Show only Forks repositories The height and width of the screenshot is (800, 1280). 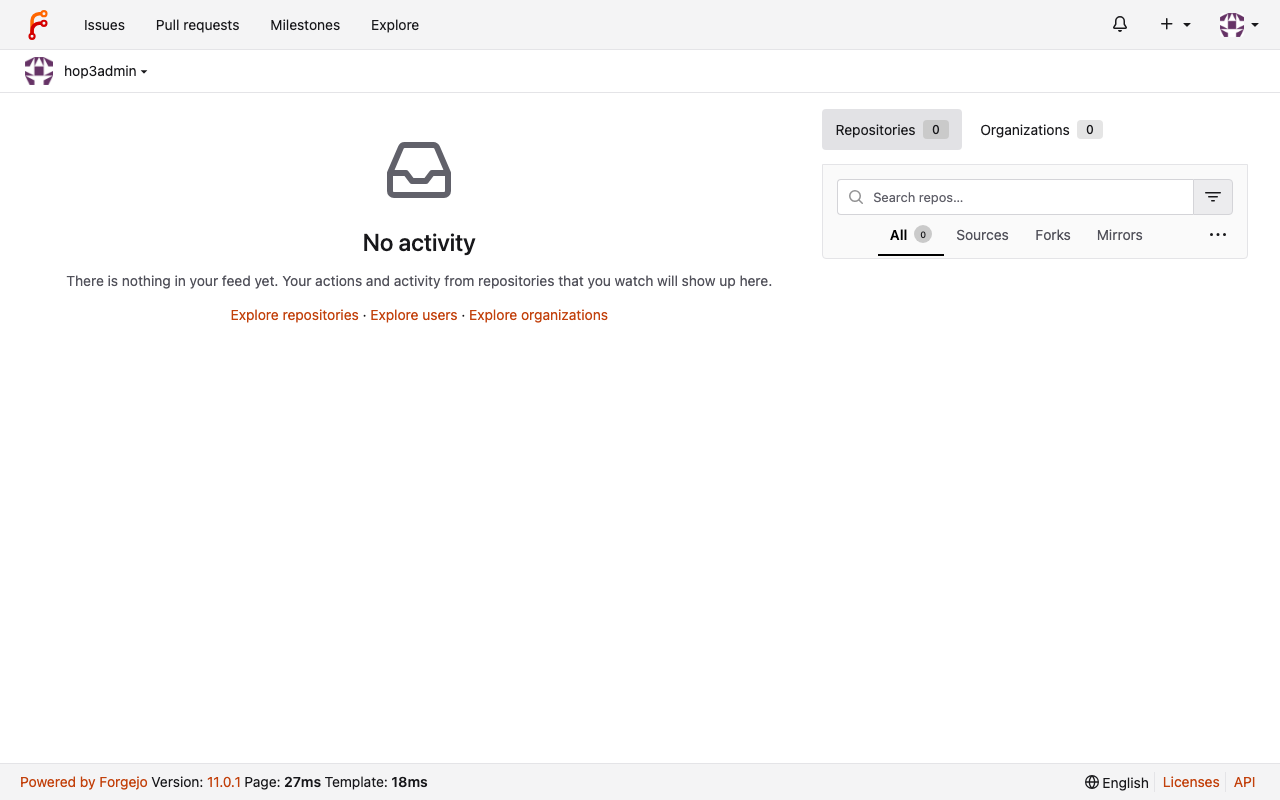coord(1053,235)
